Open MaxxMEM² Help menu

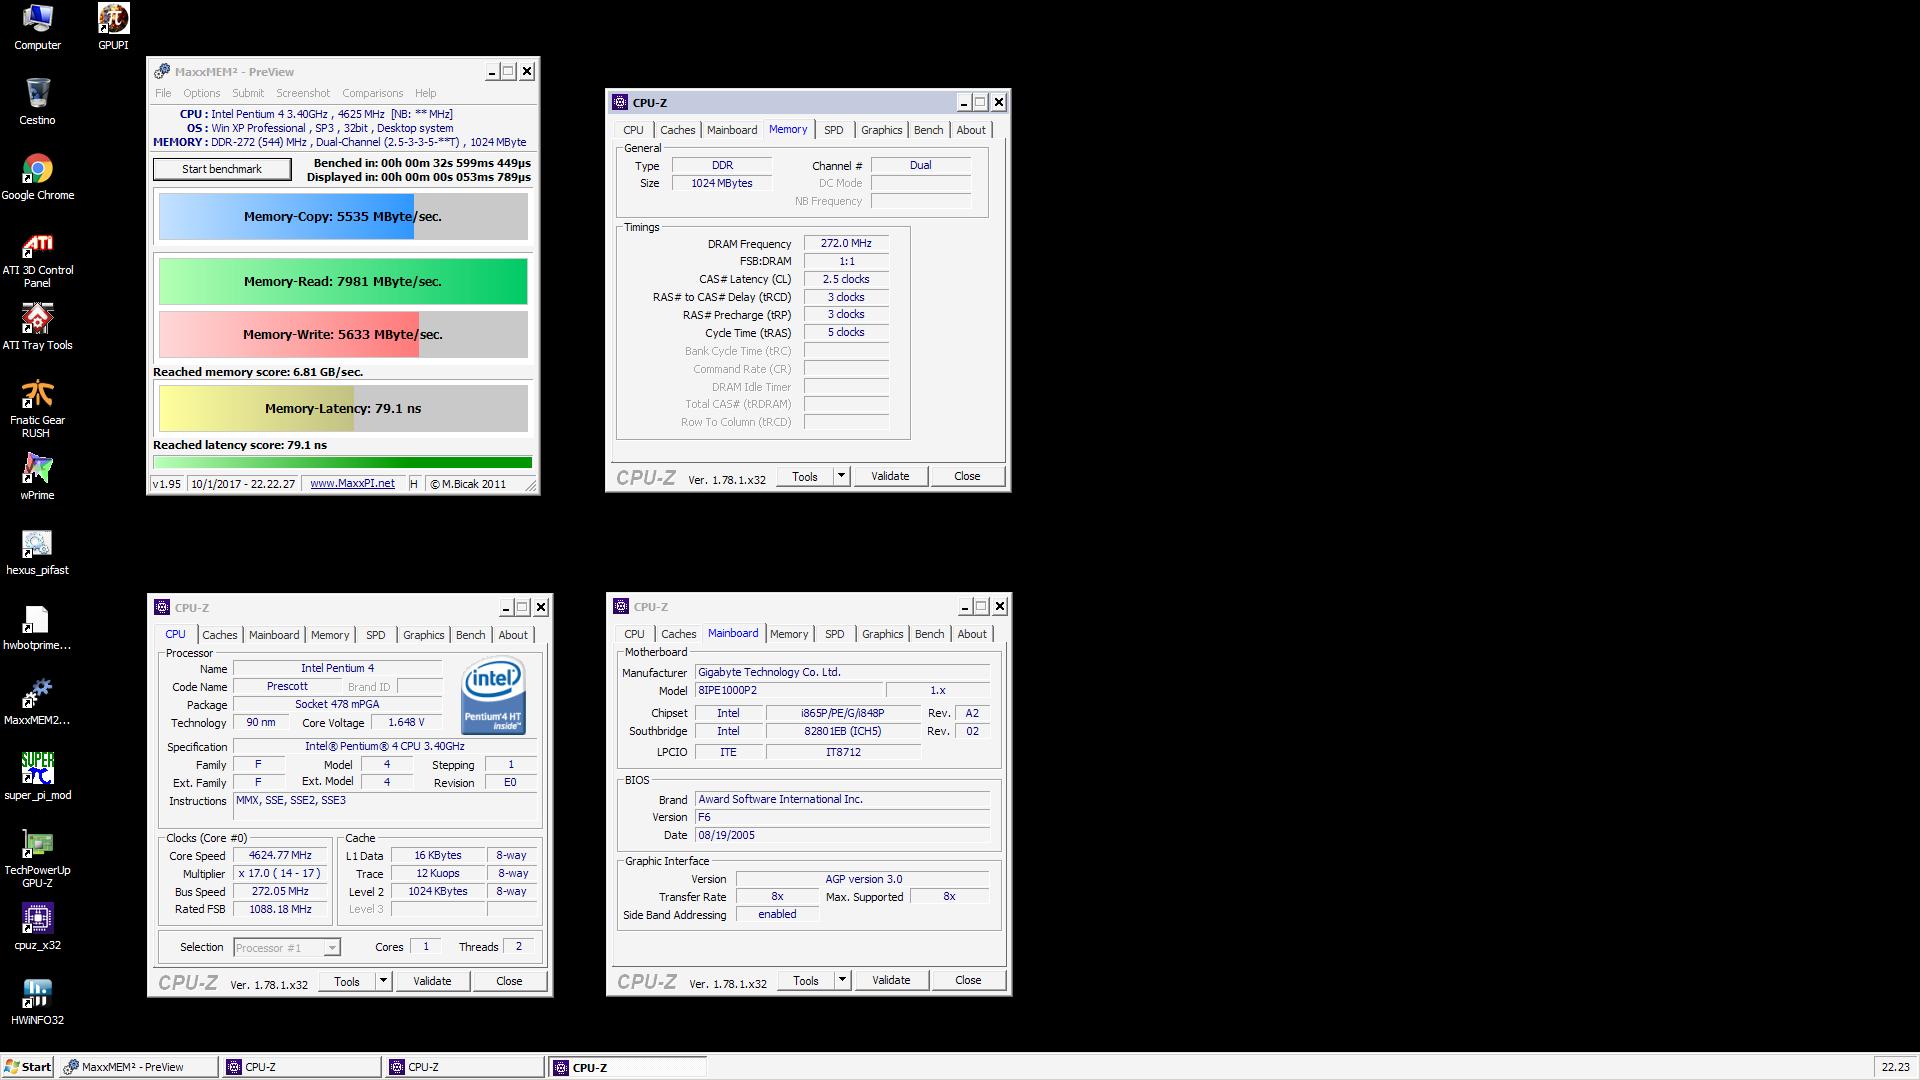pos(425,93)
